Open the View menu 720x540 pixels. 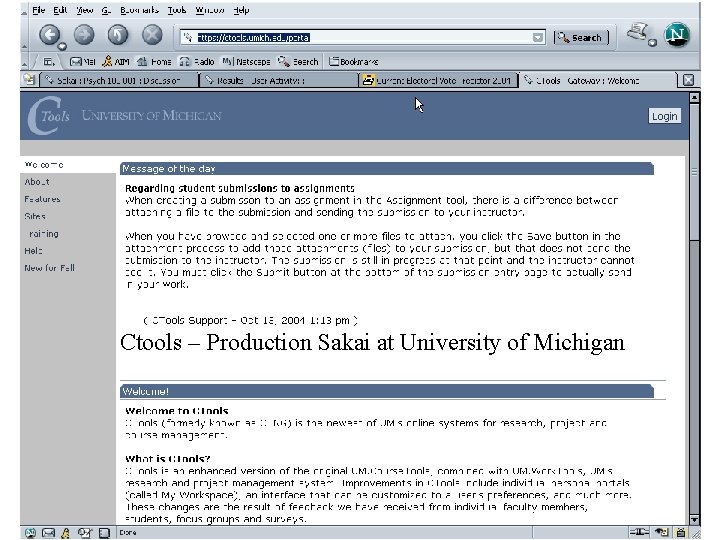[84, 10]
